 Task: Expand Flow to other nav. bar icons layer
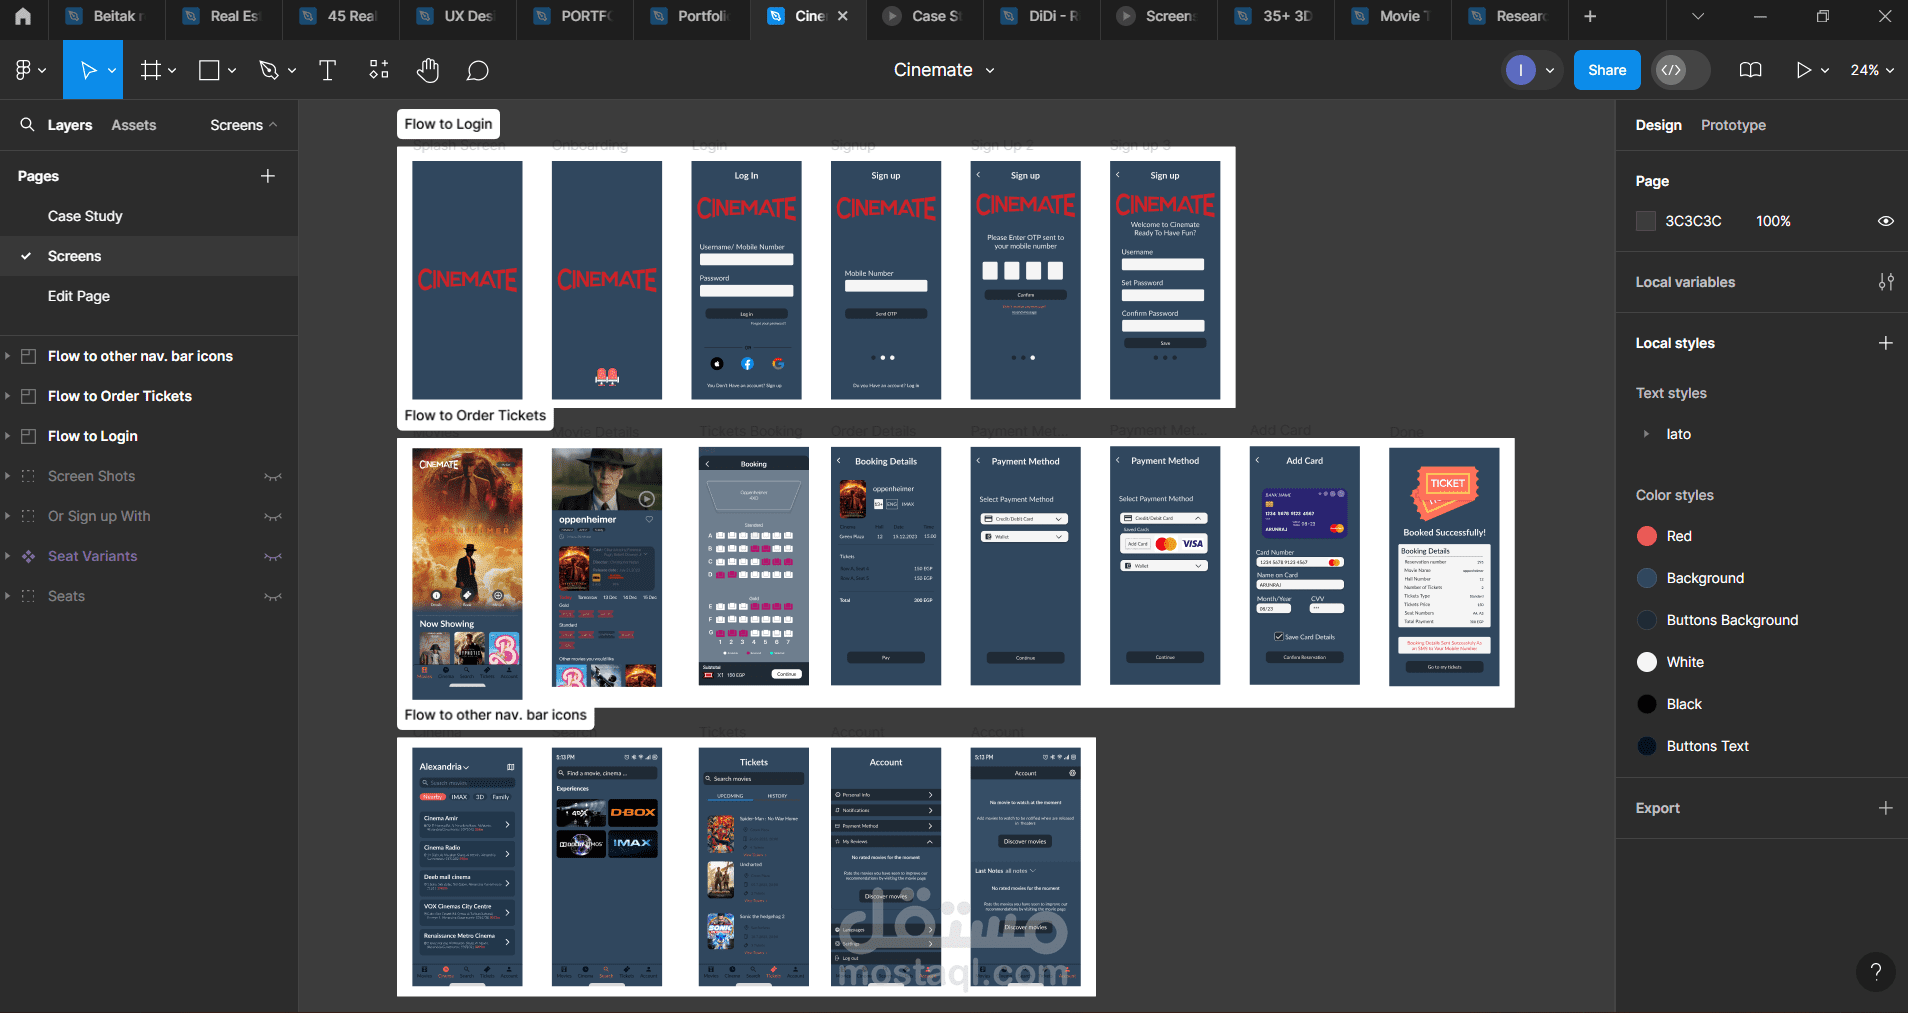coord(8,356)
